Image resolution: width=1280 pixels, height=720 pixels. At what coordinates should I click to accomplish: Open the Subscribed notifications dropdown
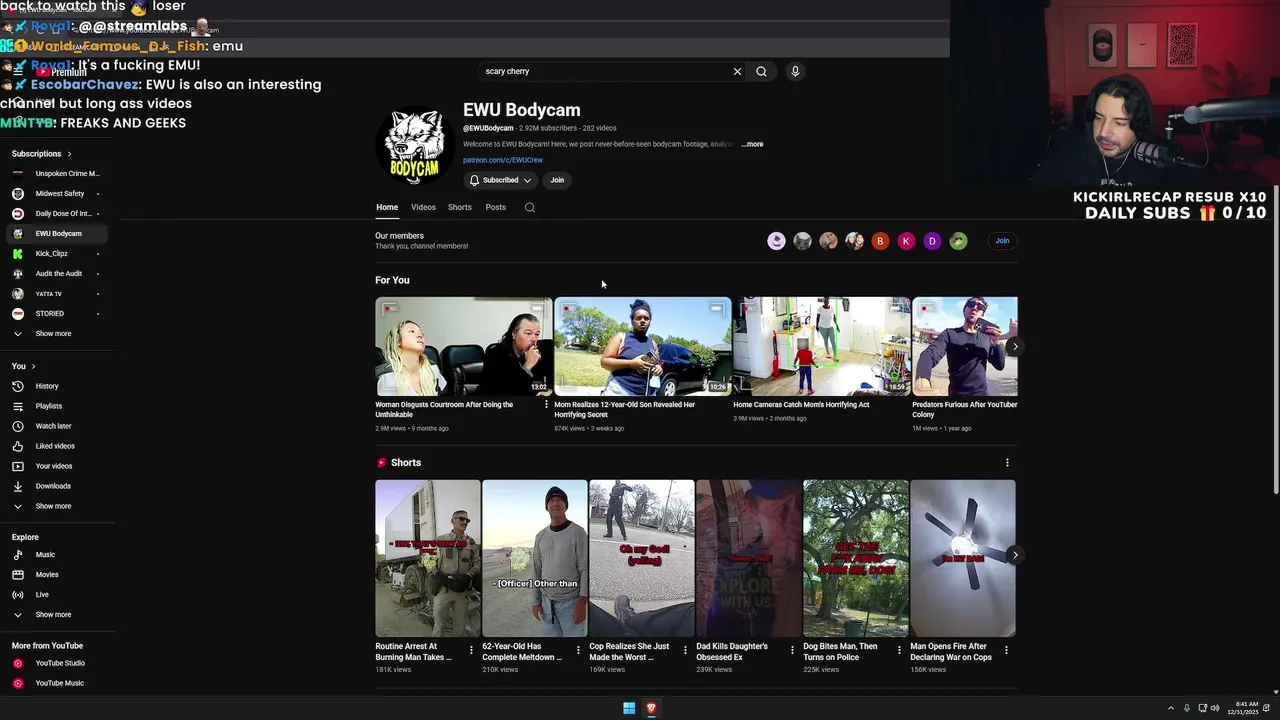[500, 180]
